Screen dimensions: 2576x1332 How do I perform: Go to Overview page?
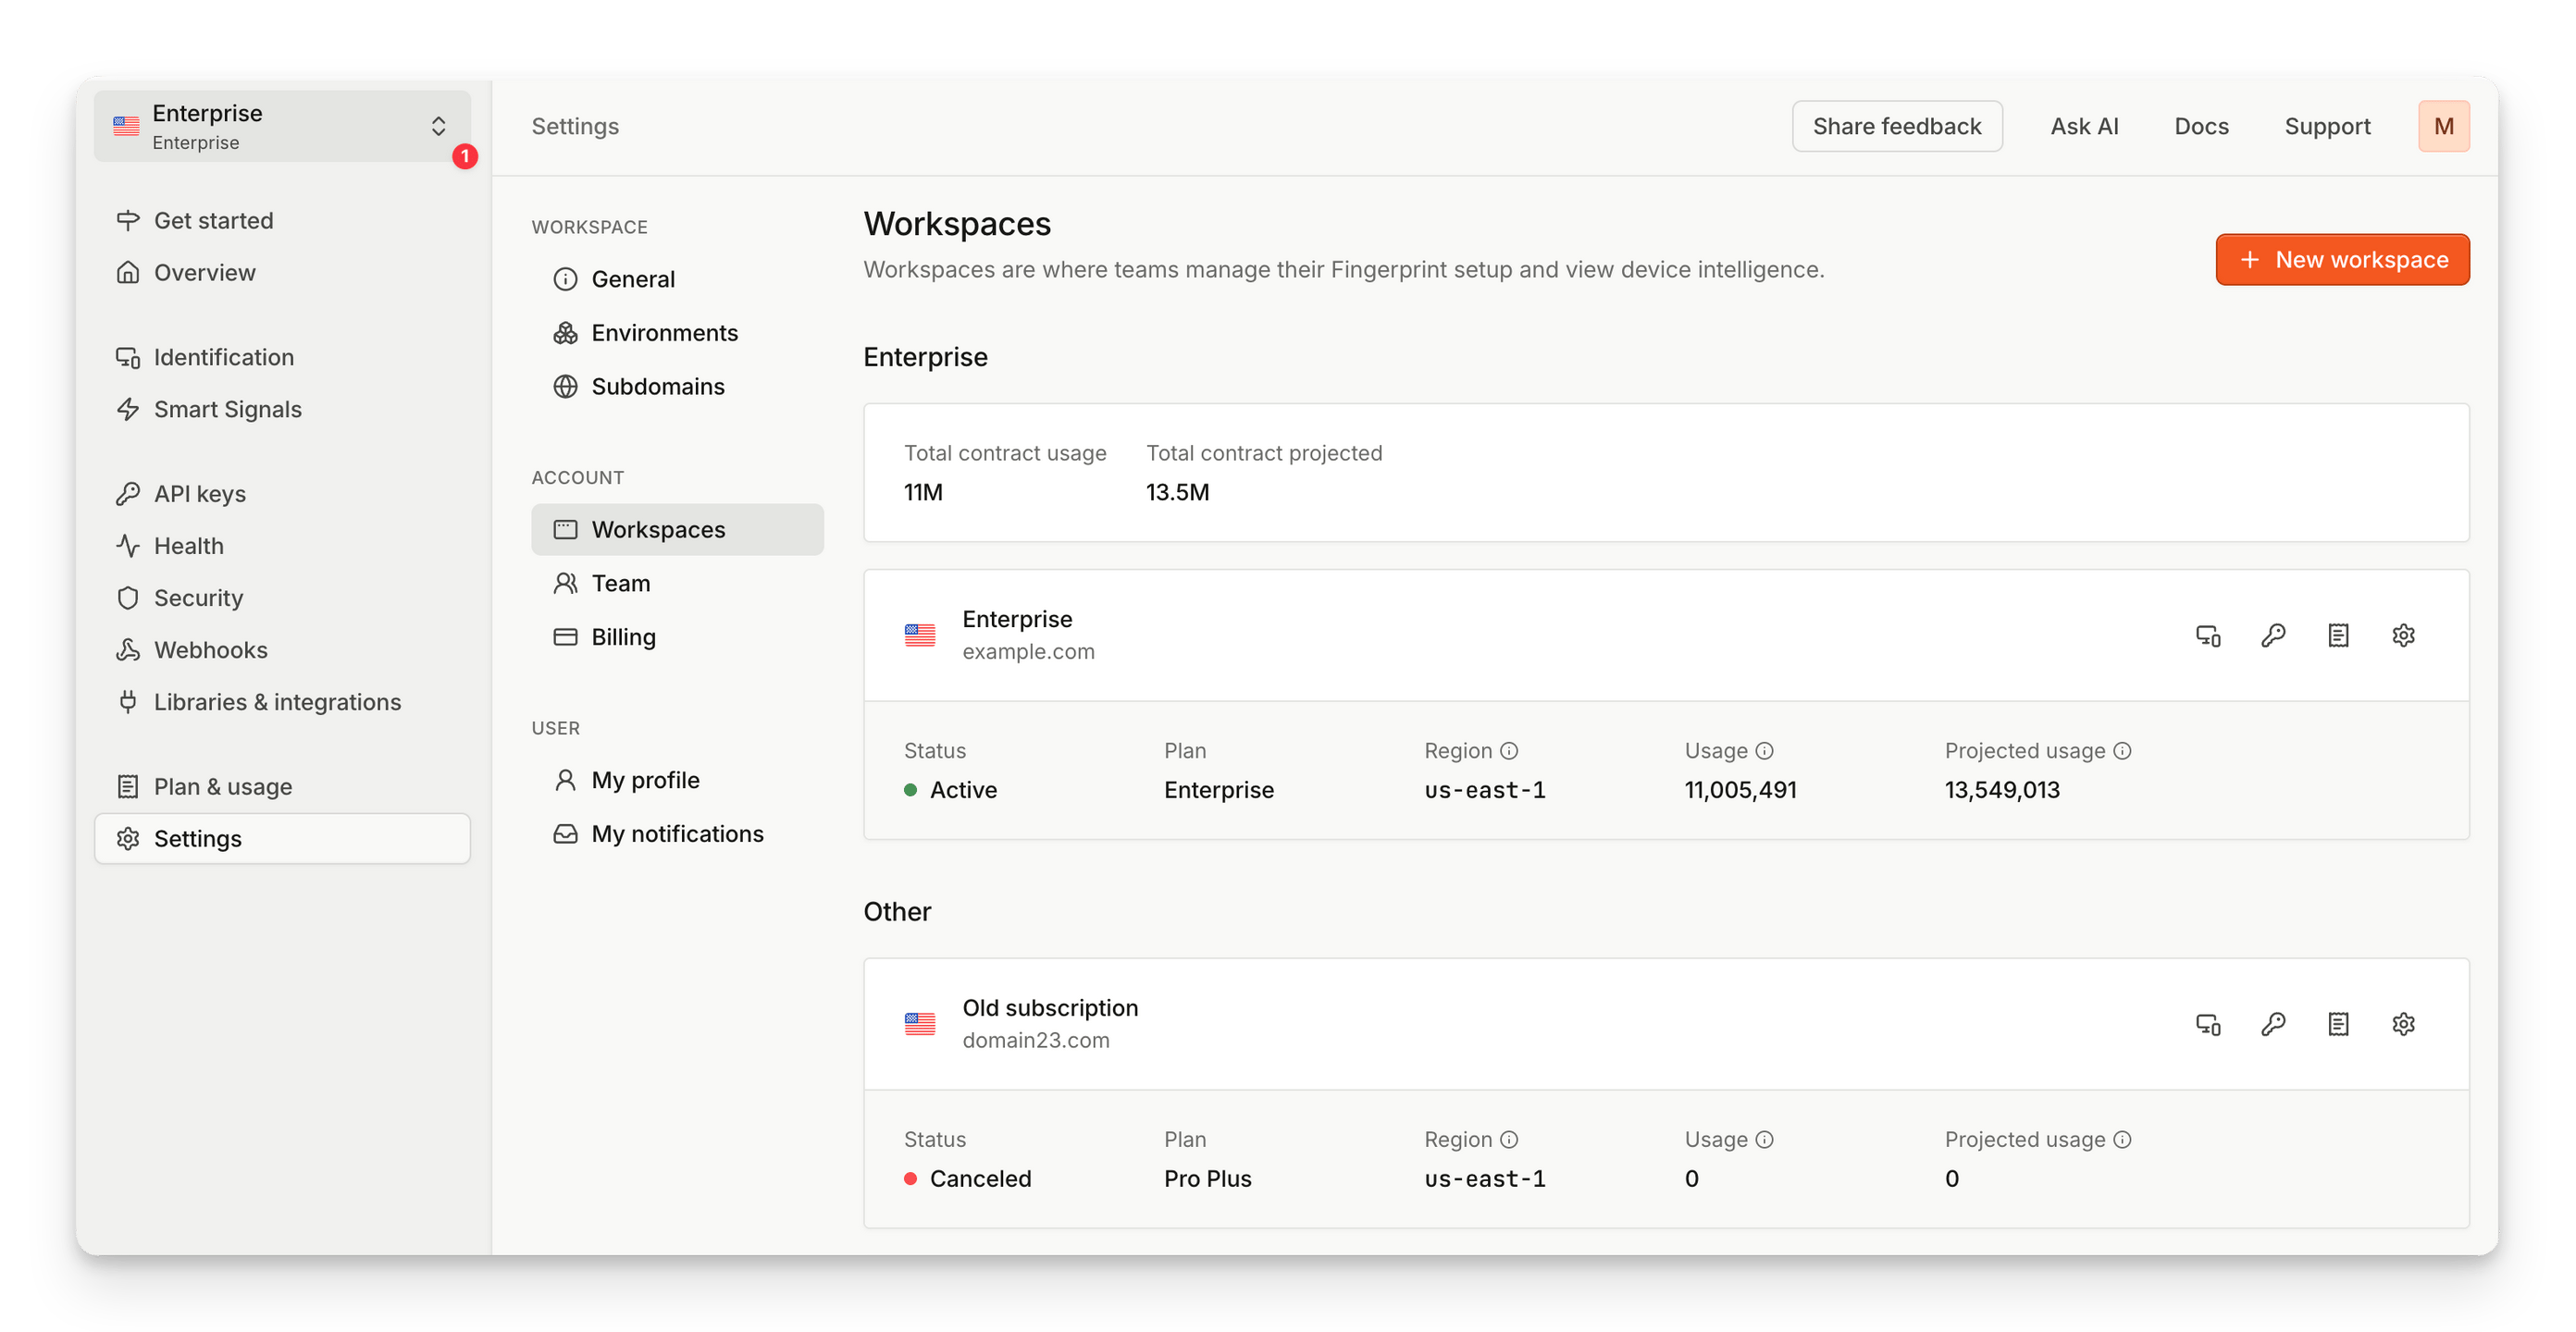coord(282,272)
